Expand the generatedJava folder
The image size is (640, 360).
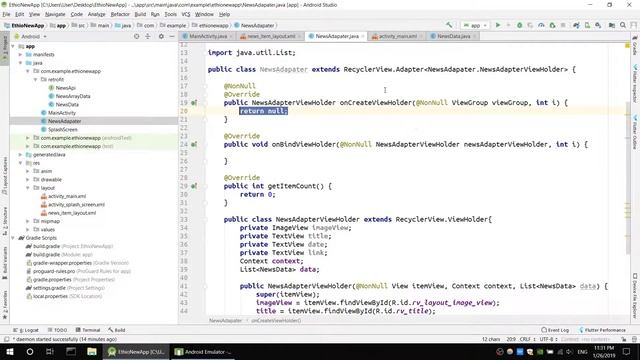tap(20, 155)
